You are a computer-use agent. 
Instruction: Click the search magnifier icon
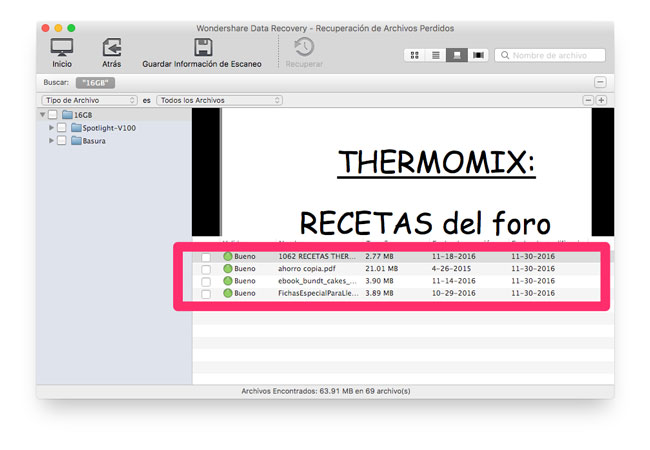(x=505, y=55)
